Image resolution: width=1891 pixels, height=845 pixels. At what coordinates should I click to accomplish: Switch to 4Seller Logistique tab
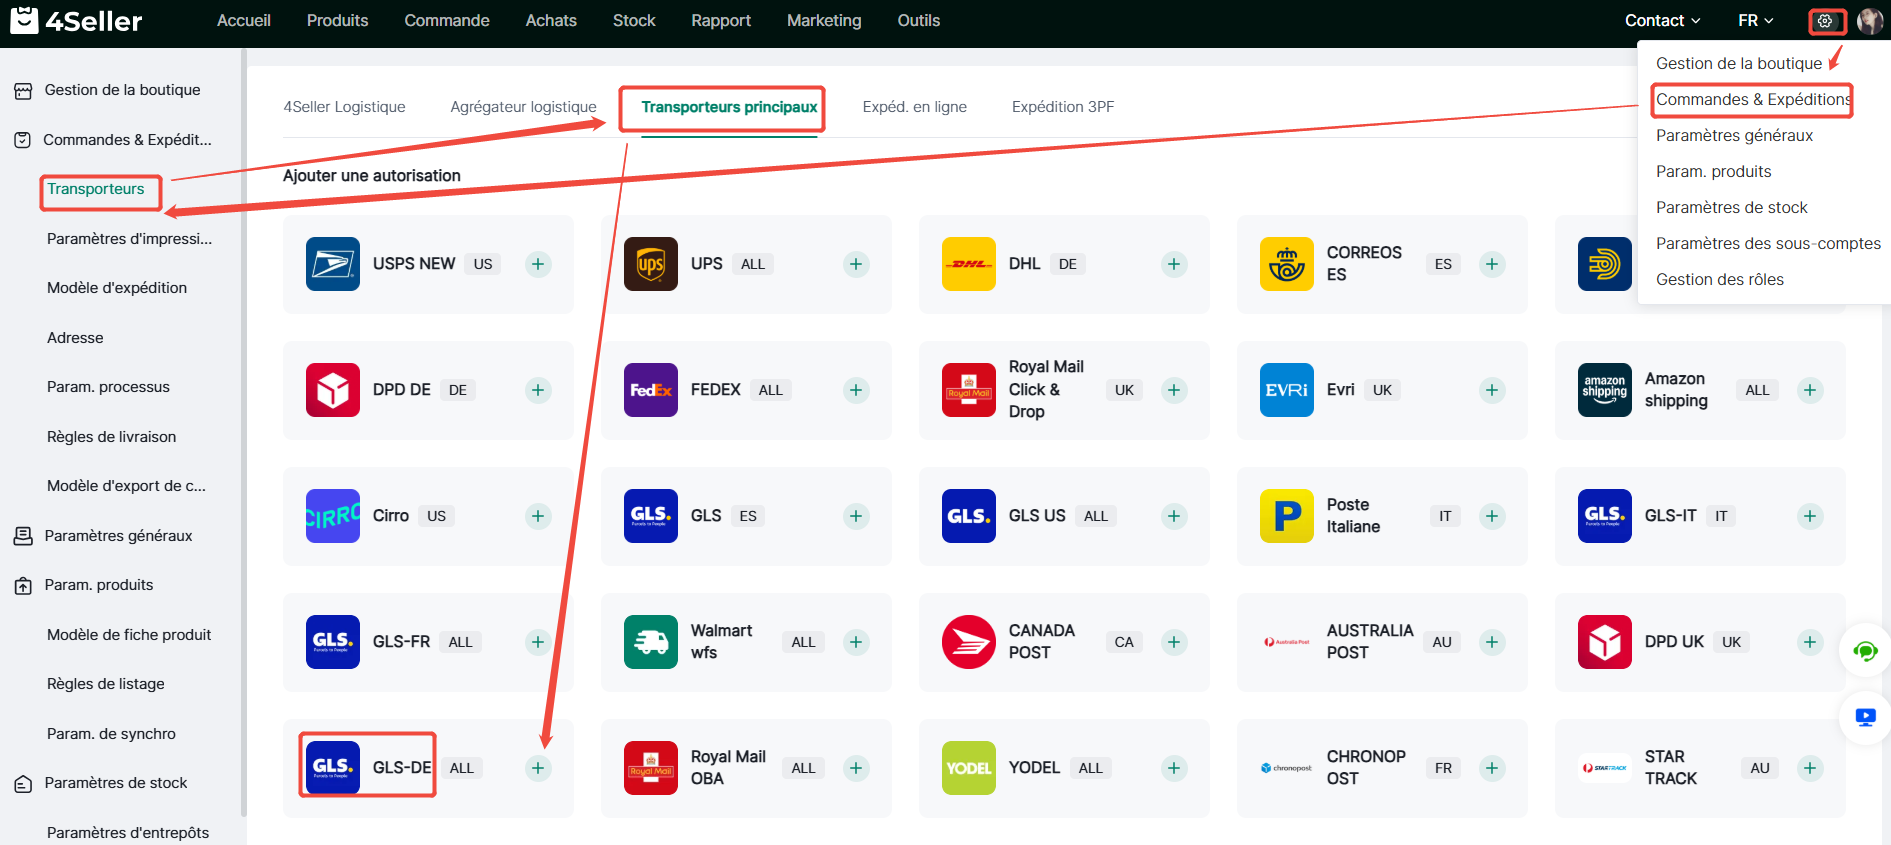coord(344,107)
